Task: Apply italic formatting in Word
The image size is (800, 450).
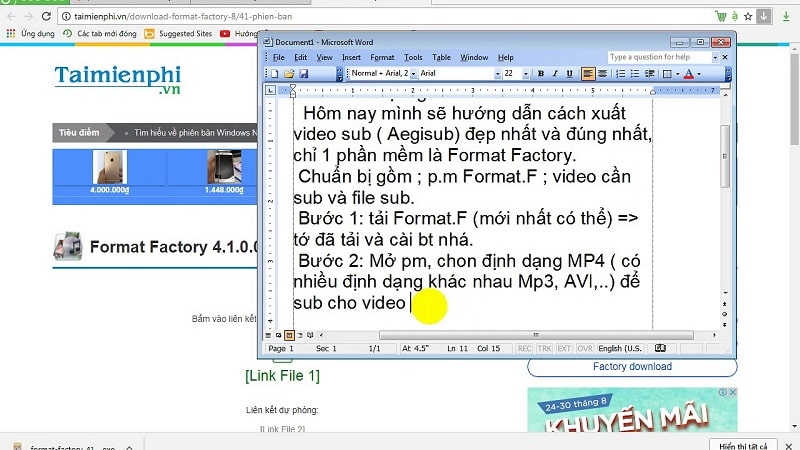Action: (555, 74)
